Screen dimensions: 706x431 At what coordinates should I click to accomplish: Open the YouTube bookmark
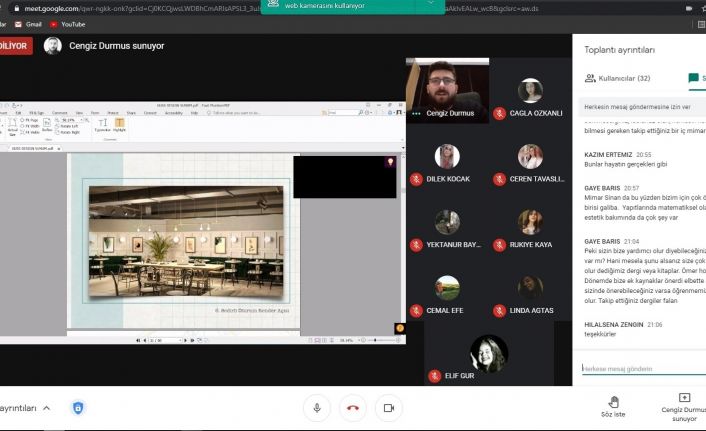click(x=66, y=23)
